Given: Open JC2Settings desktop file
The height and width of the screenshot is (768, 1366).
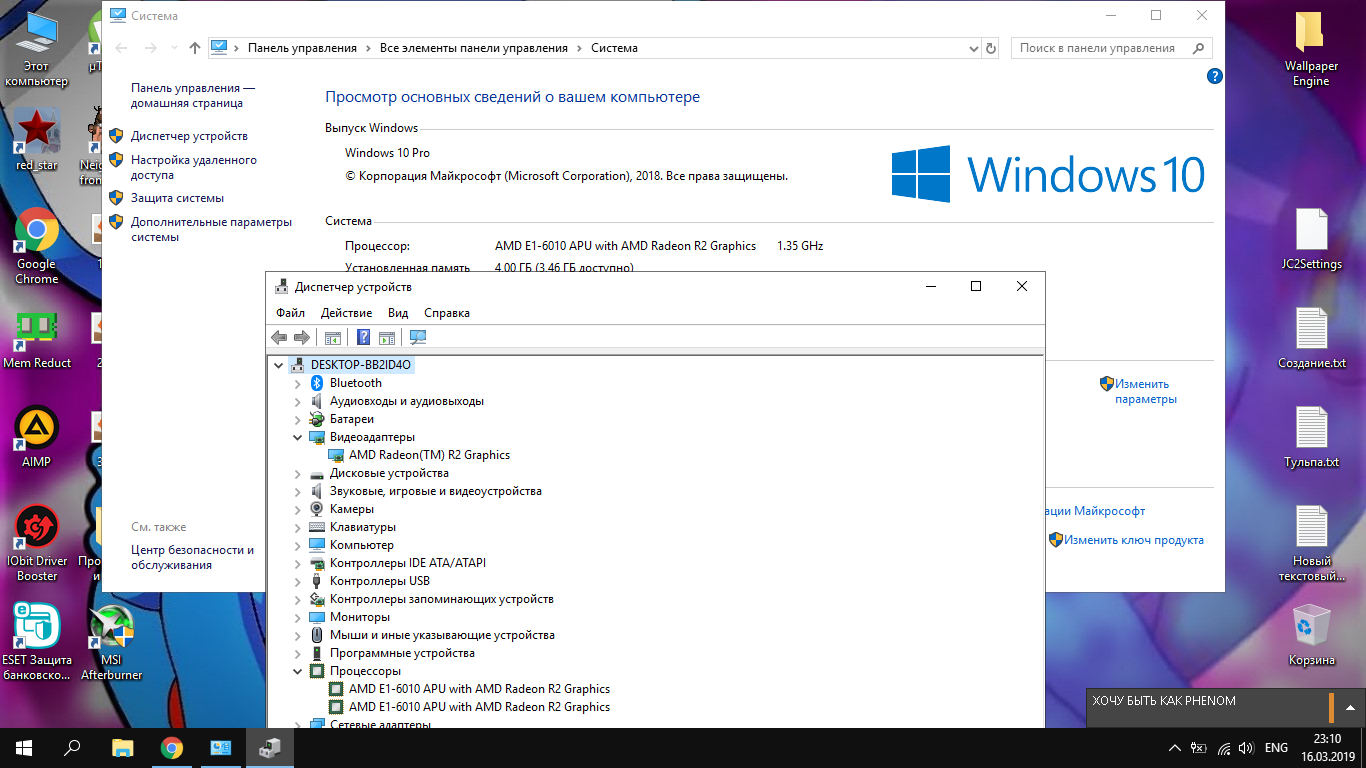Looking at the screenshot, I should (1311, 240).
